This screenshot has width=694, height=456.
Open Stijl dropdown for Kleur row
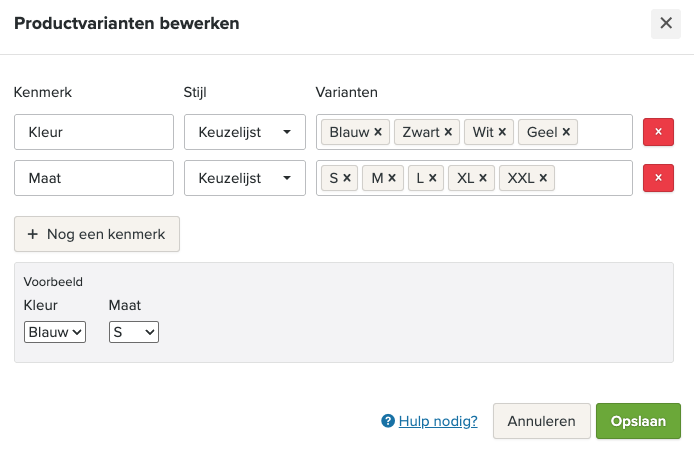pos(244,132)
